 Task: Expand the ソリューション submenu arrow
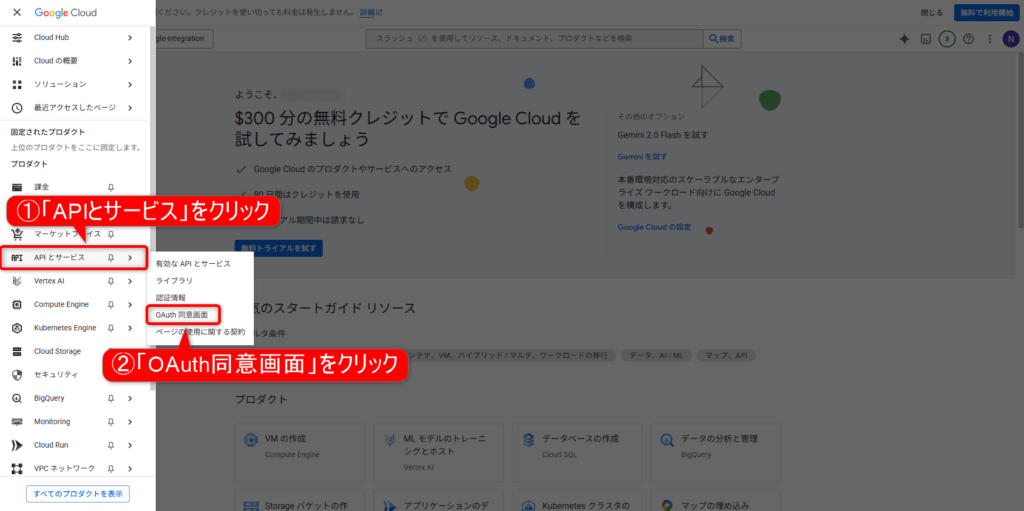(130, 84)
